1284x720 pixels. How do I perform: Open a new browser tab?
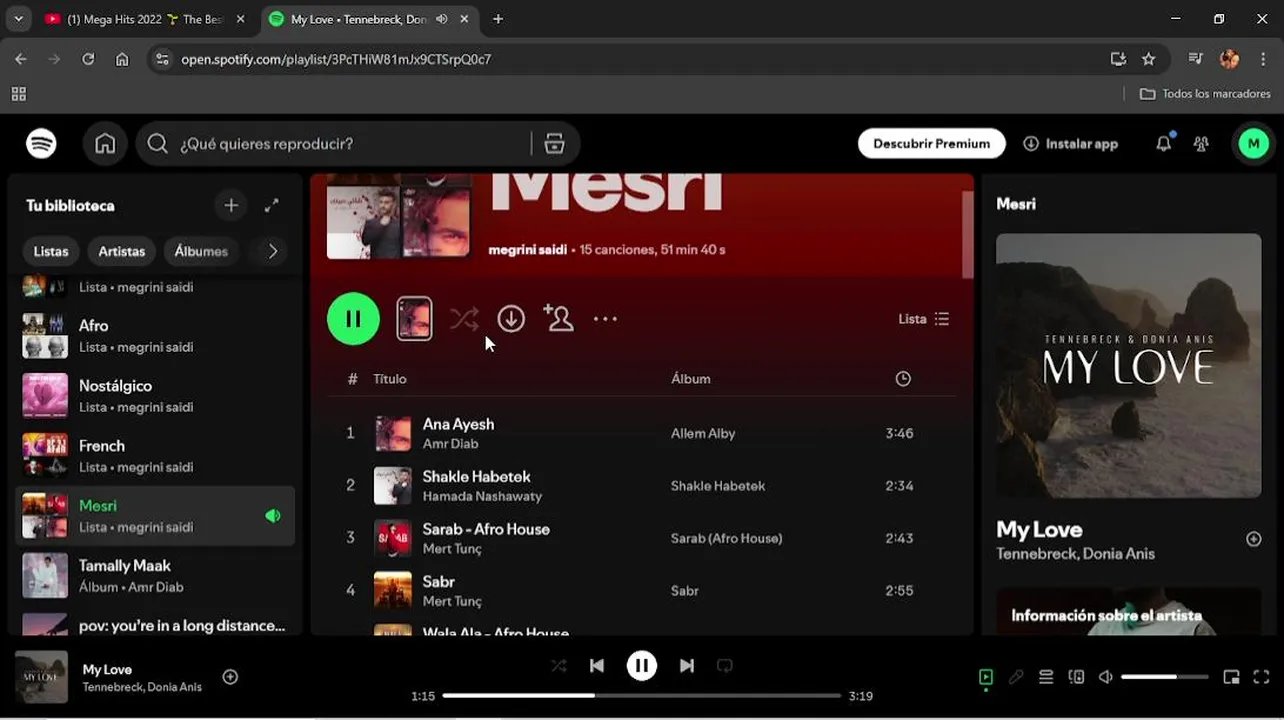point(498,19)
